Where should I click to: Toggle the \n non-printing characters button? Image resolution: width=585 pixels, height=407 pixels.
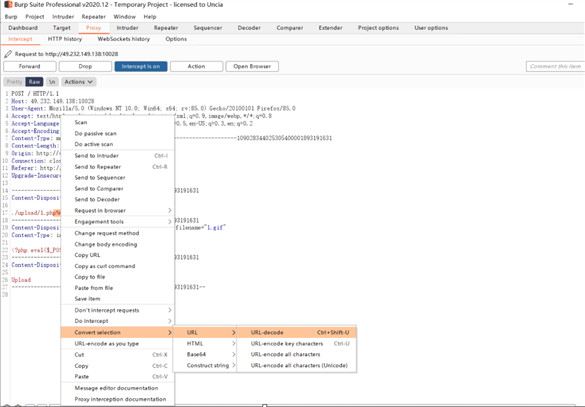(x=52, y=82)
